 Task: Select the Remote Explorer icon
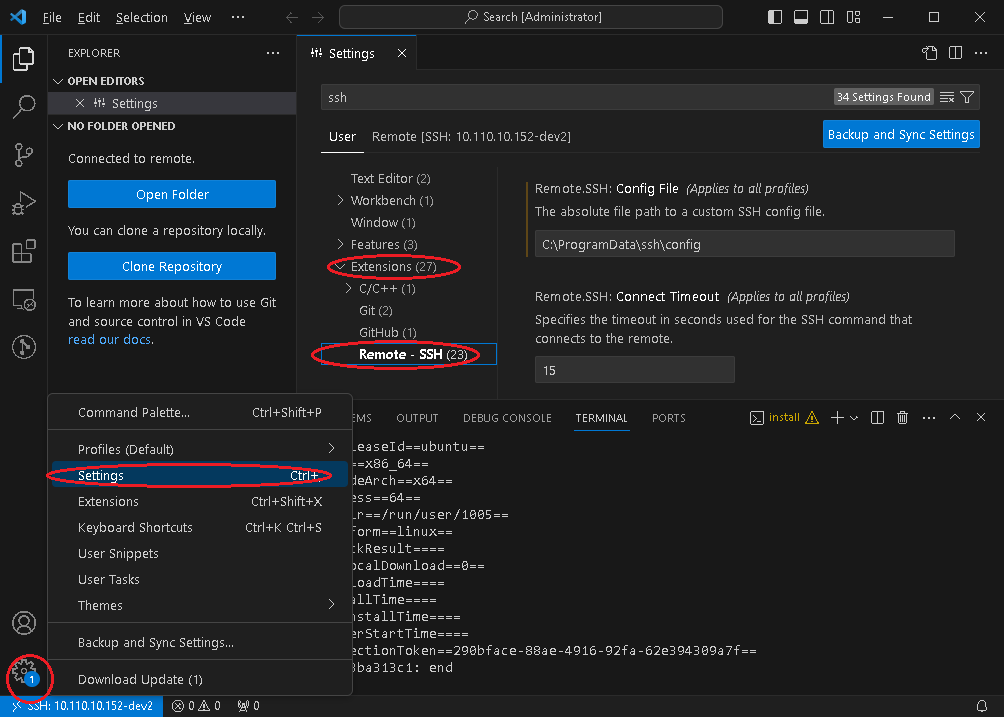click(24, 299)
